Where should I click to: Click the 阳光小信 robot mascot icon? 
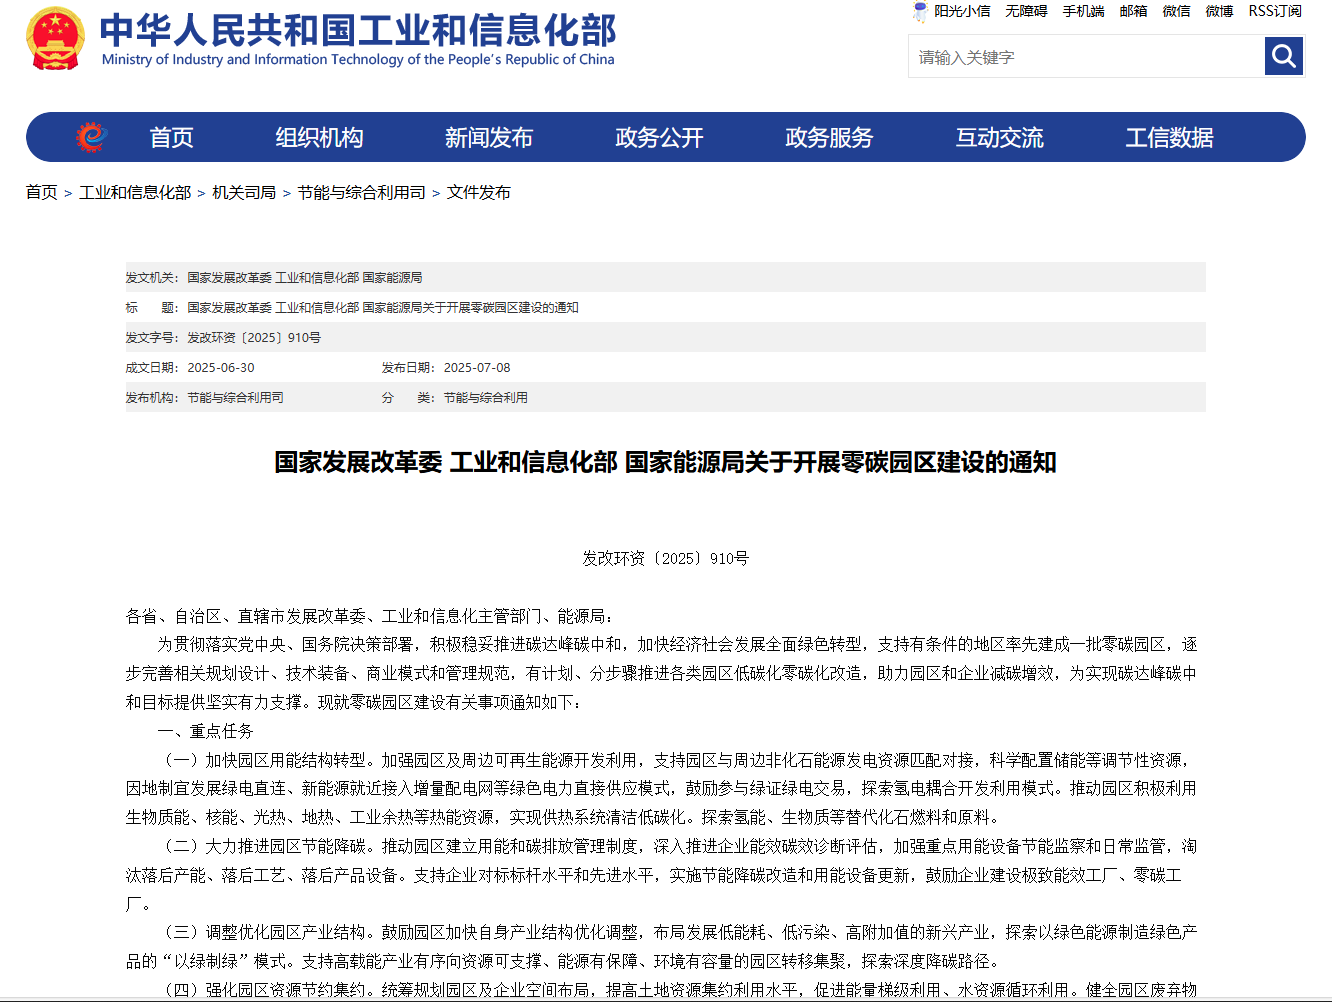(x=919, y=12)
